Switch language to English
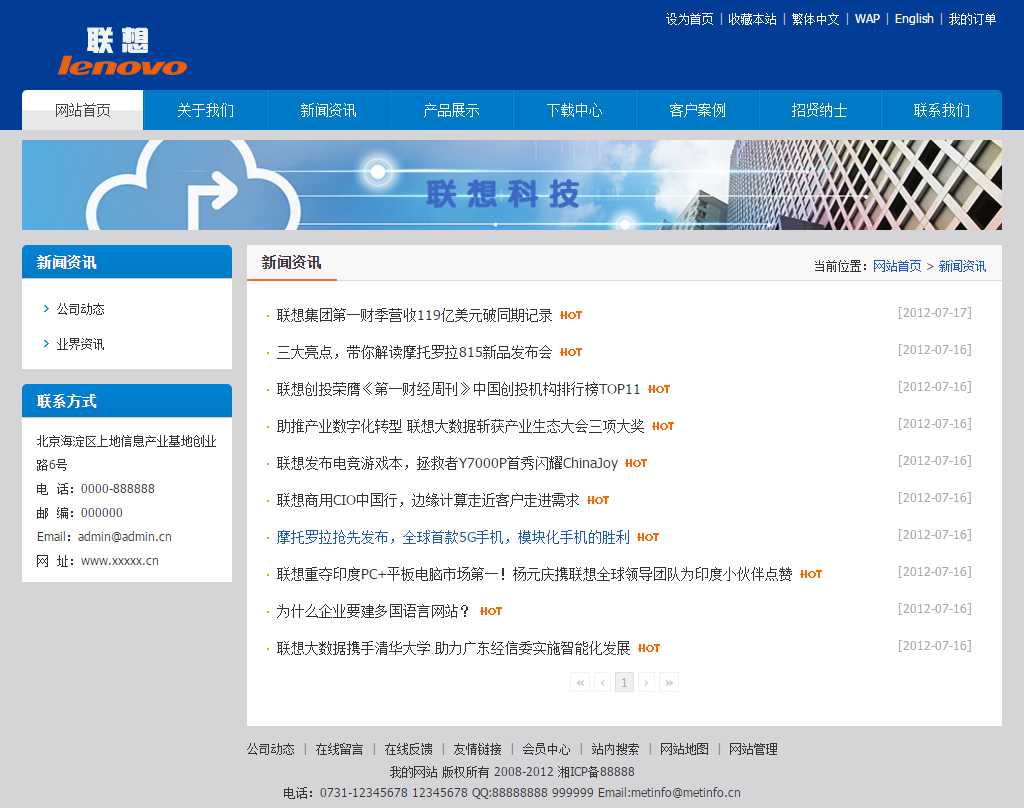Viewport: 1024px width, 808px height. click(914, 19)
